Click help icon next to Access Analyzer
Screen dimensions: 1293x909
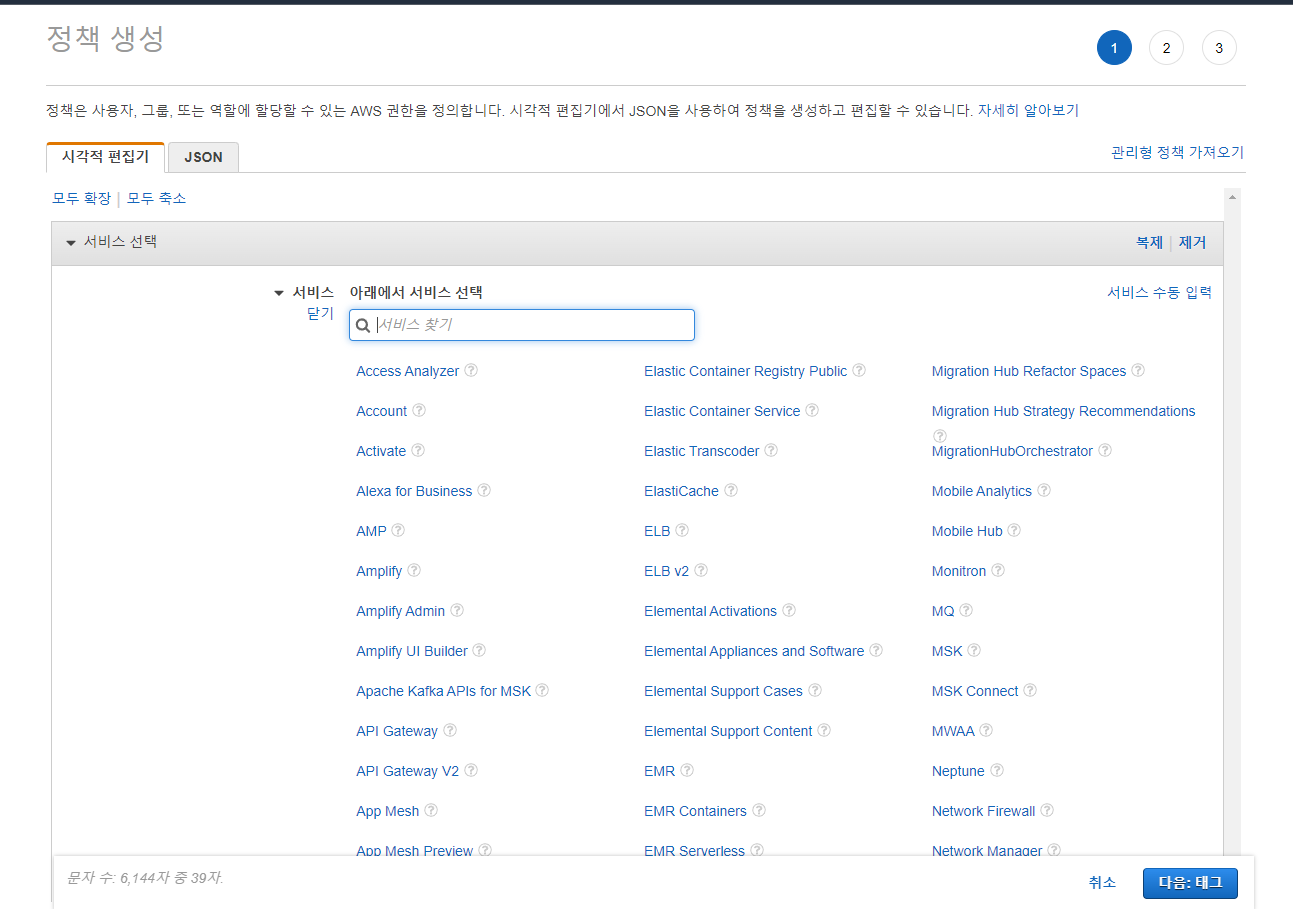click(x=471, y=370)
